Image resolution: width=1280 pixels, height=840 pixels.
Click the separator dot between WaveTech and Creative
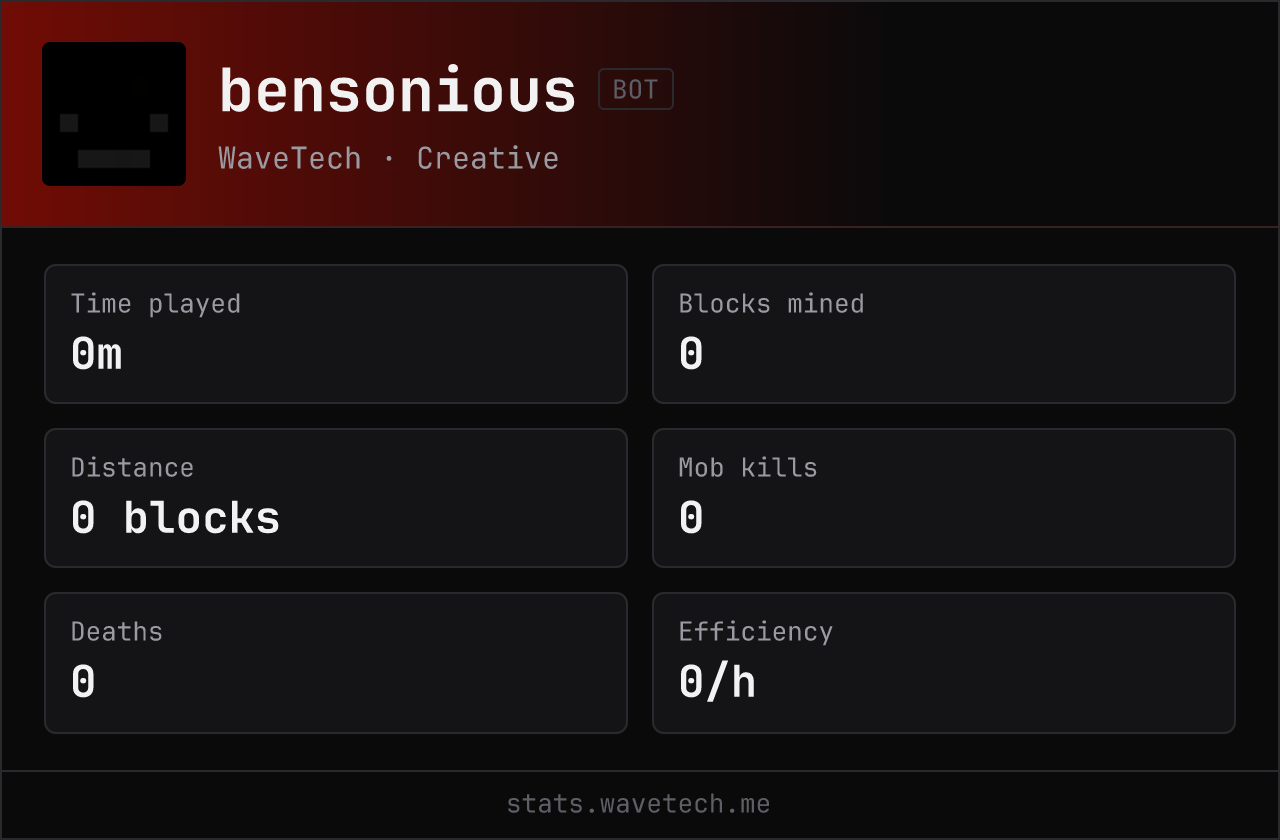(389, 159)
